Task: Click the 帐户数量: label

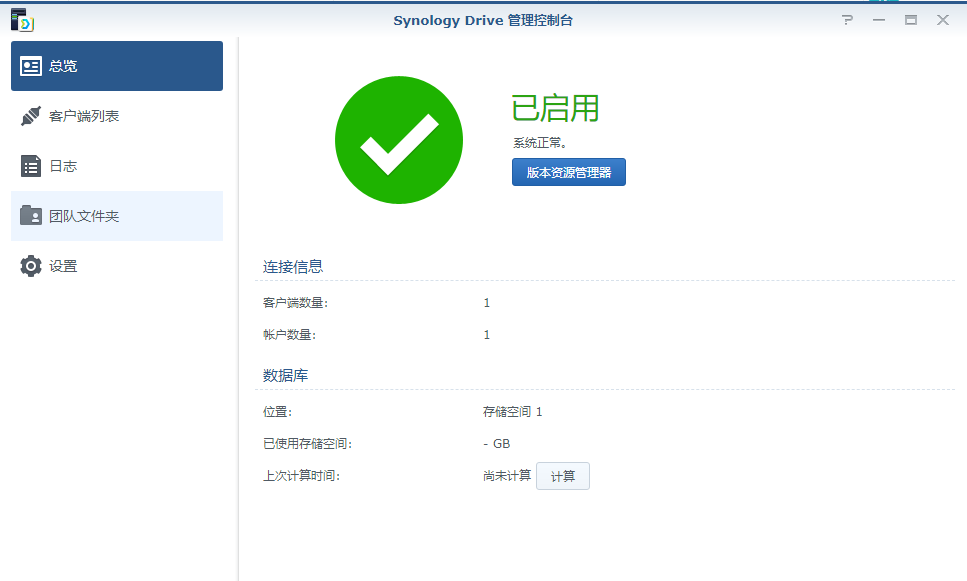Action: point(289,335)
